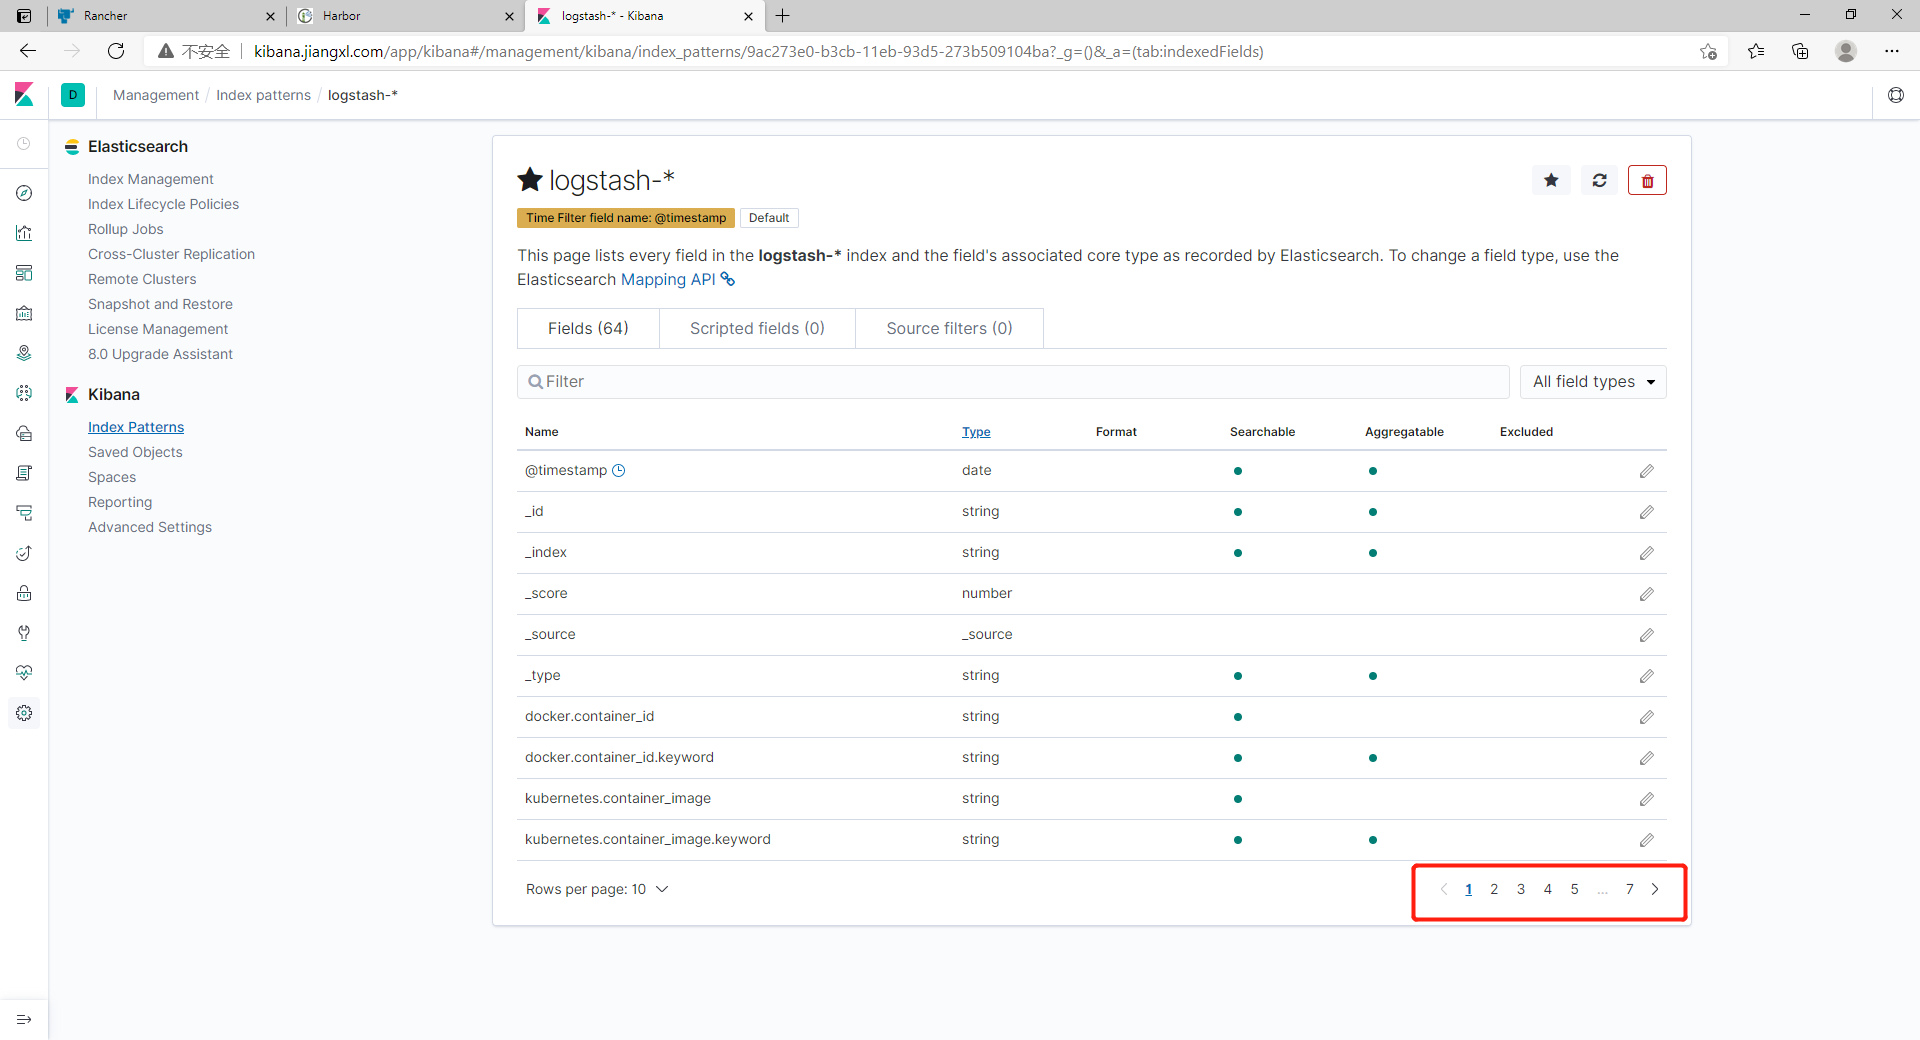Edit the @timestamp field pencil icon
This screenshot has width=1920, height=1040.
pyautogui.click(x=1646, y=471)
